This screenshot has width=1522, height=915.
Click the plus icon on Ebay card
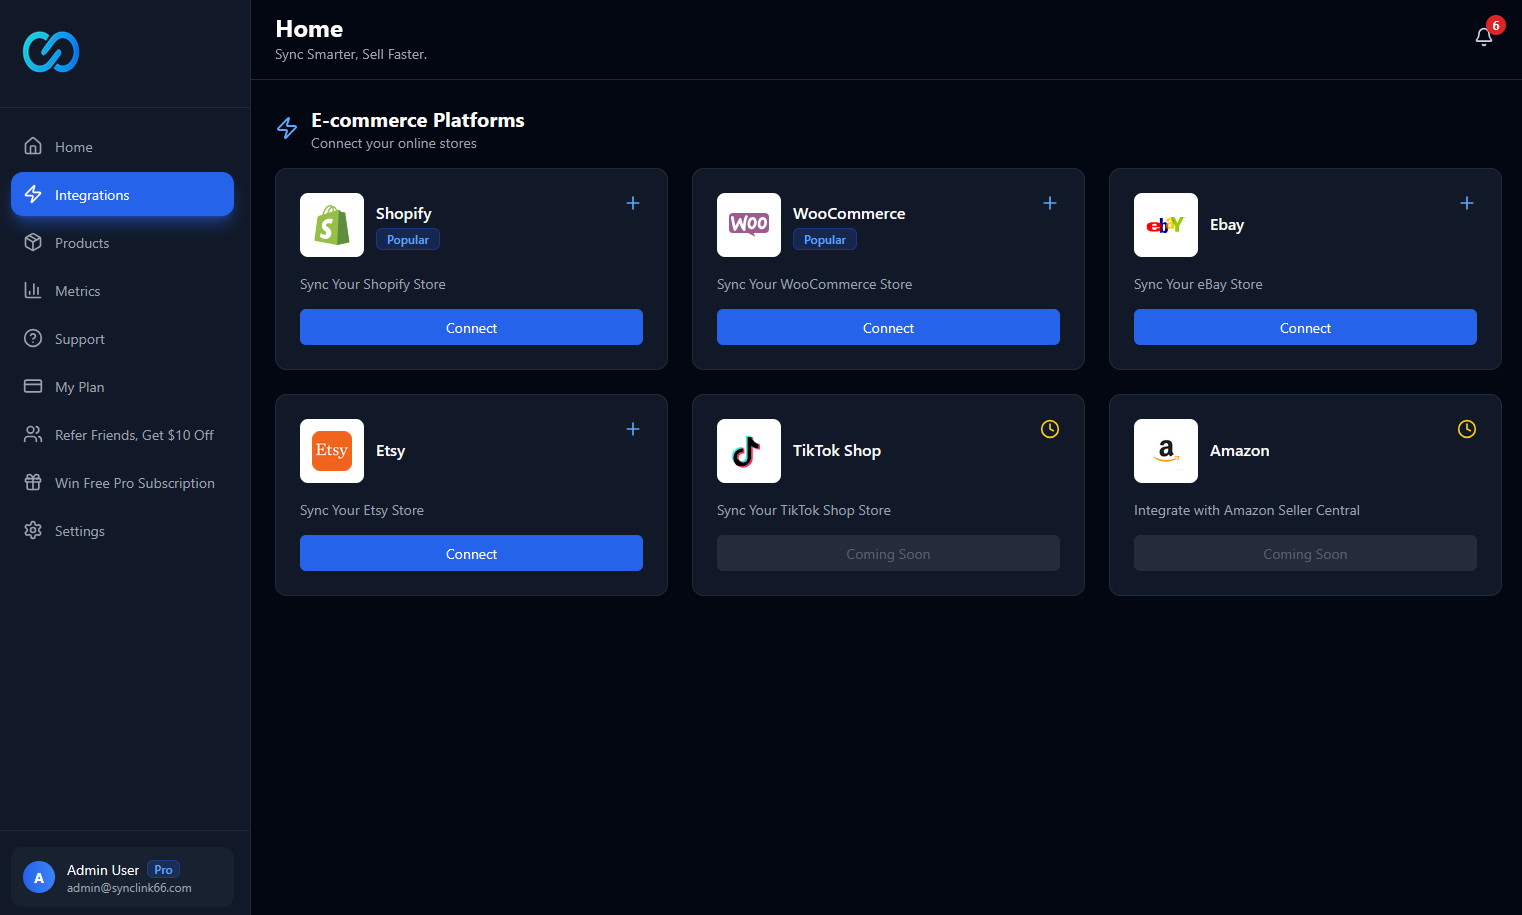[1467, 203]
